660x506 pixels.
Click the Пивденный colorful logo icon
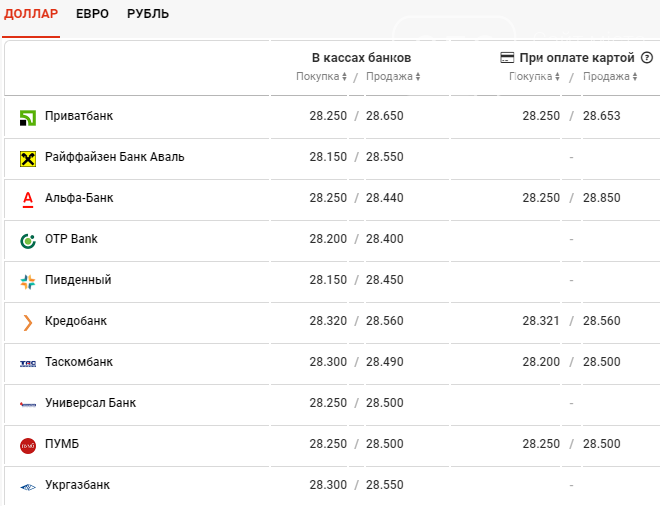[28, 282]
